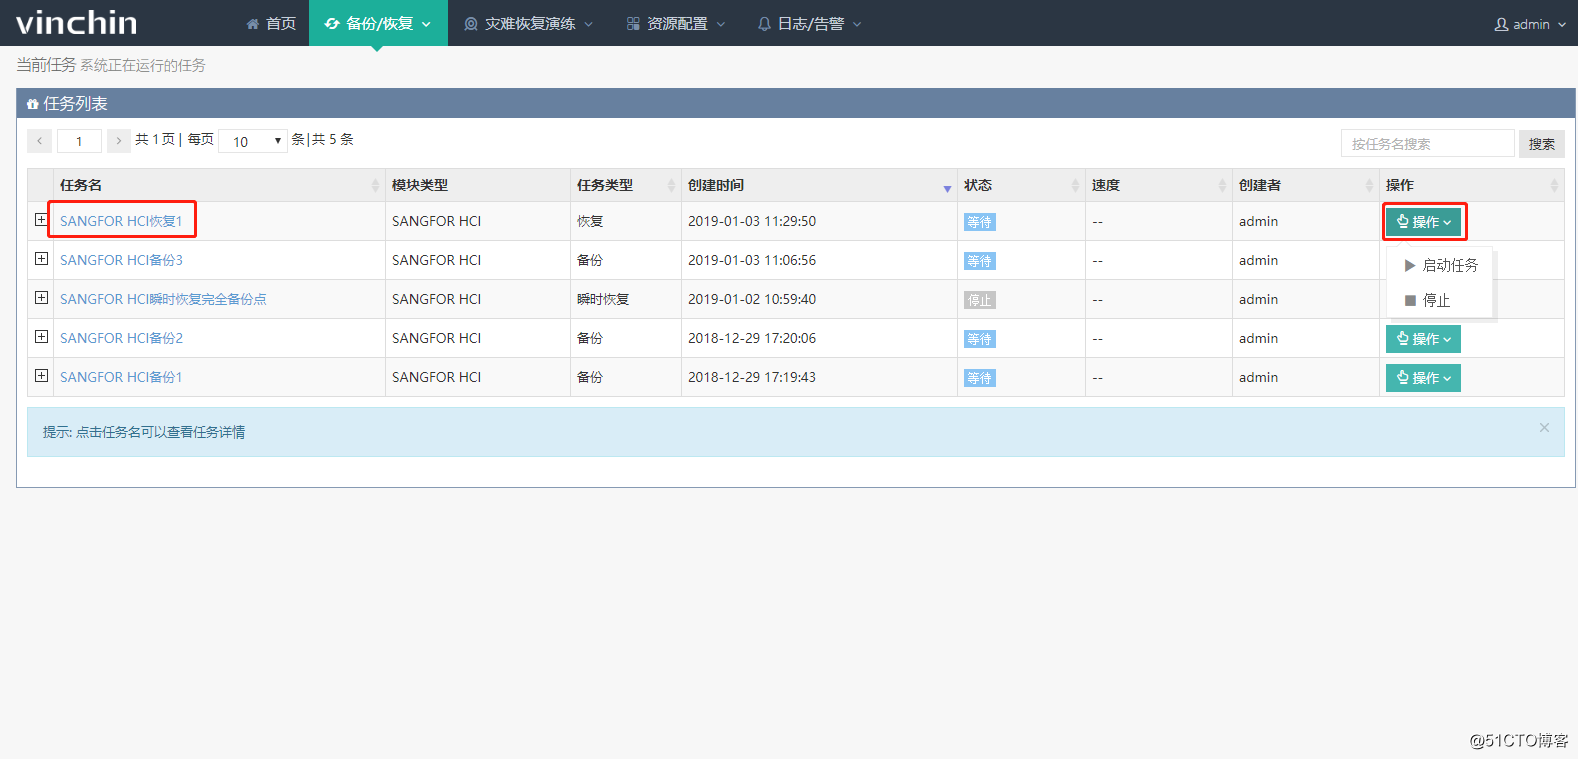Open task SANGFOR HCI瞬时恢复完全备份点
The height and width of the screenshot is (759, 1578).
point(163,299)
